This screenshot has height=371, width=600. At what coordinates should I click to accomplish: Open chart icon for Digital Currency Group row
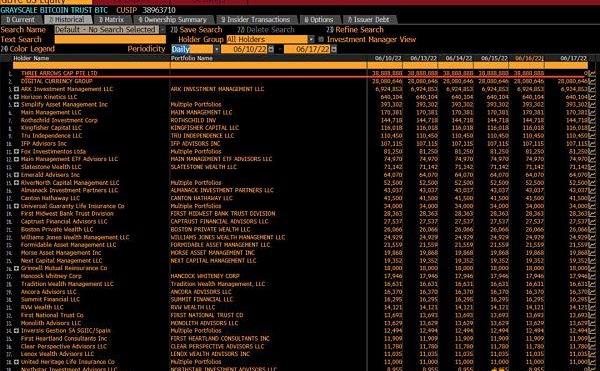pyautogui.click(x=592, y=81)
